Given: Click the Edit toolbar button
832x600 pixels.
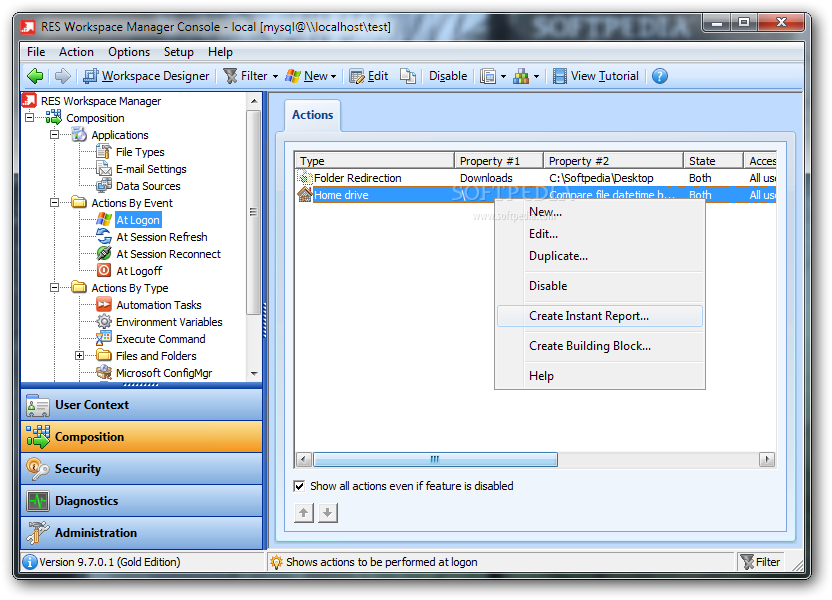Looking at the screenshot, I should coord(369,76).
